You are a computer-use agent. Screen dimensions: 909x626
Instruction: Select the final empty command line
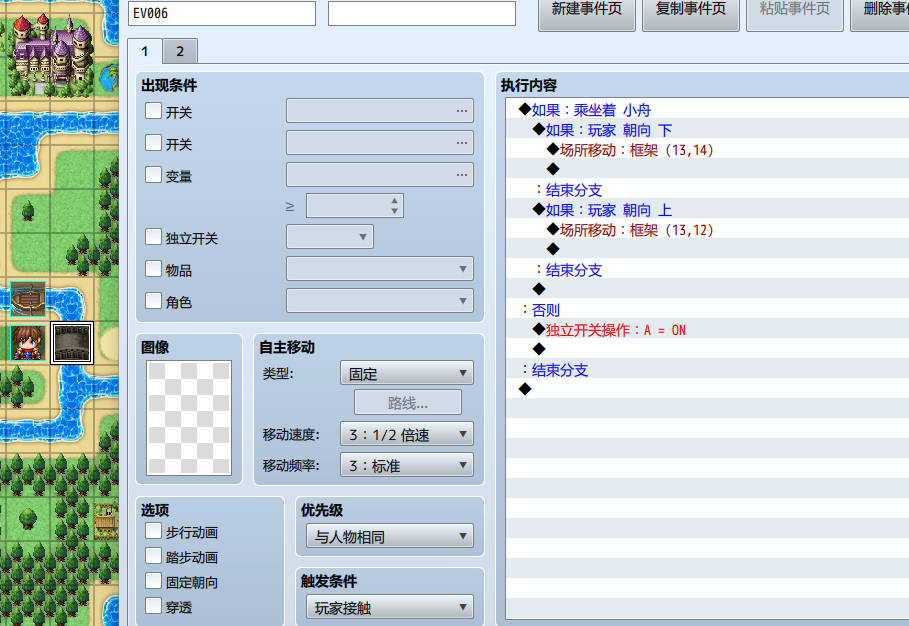click(707, 390)
